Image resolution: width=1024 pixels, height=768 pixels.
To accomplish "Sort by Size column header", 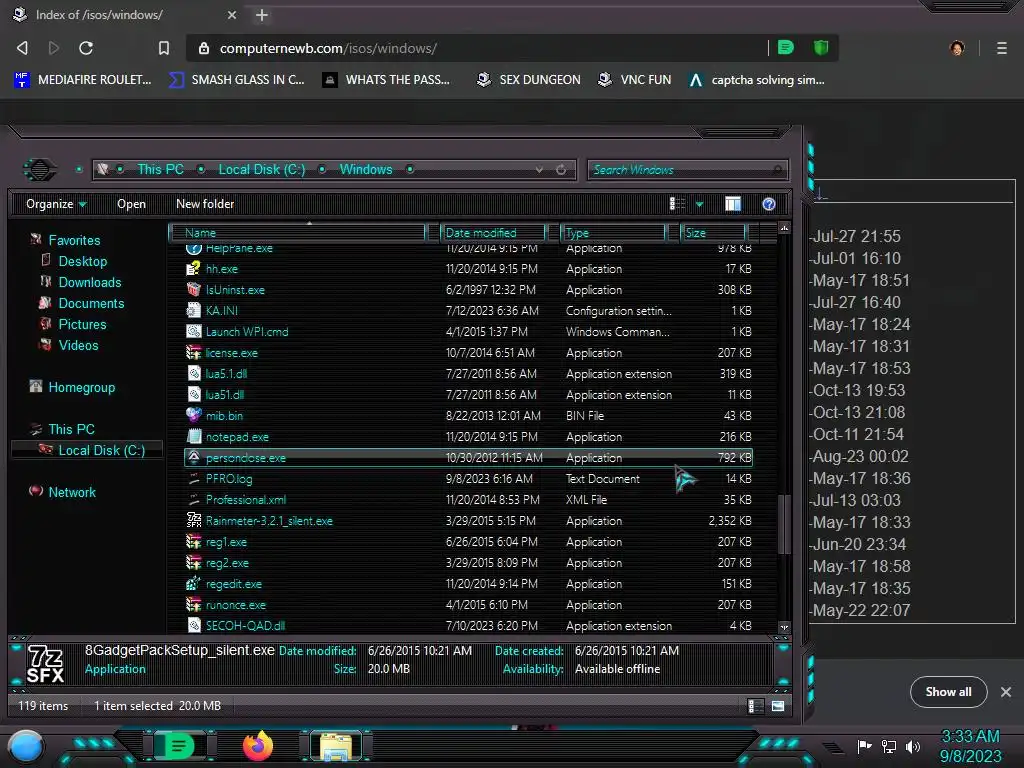I will tap(713, 232).
